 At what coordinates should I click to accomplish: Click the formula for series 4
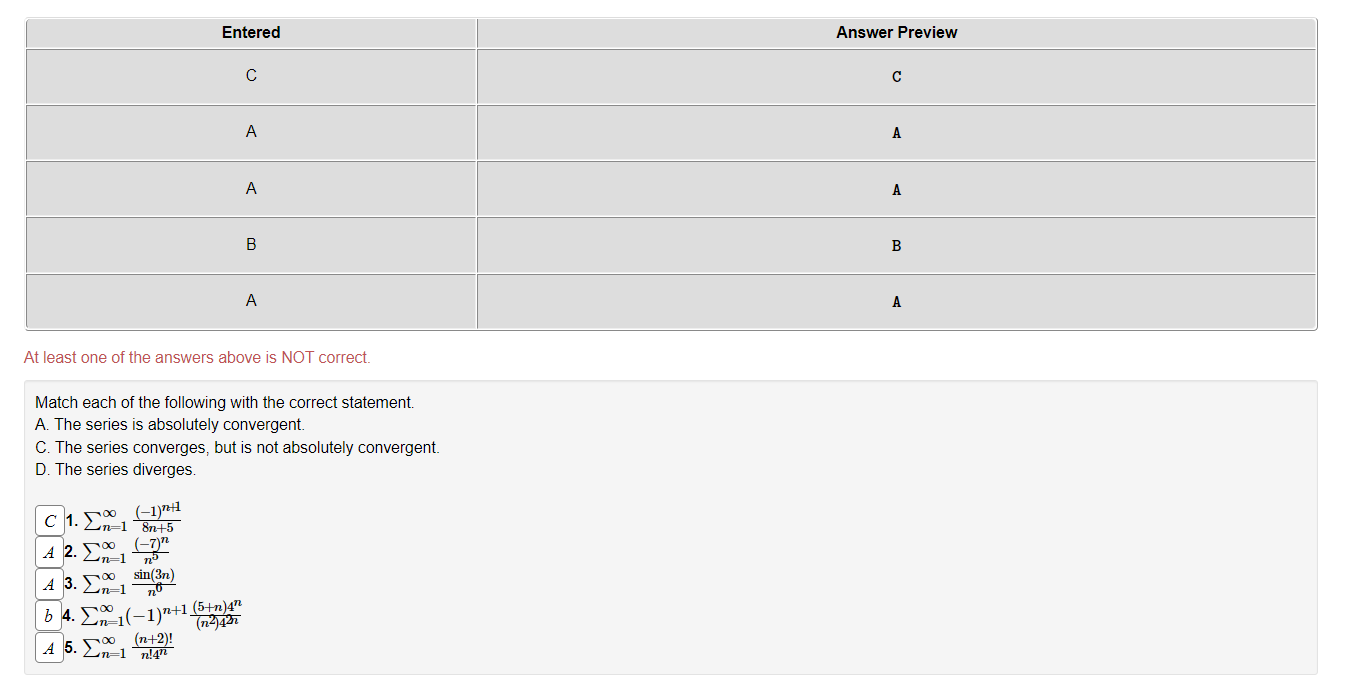pos(155,613)
